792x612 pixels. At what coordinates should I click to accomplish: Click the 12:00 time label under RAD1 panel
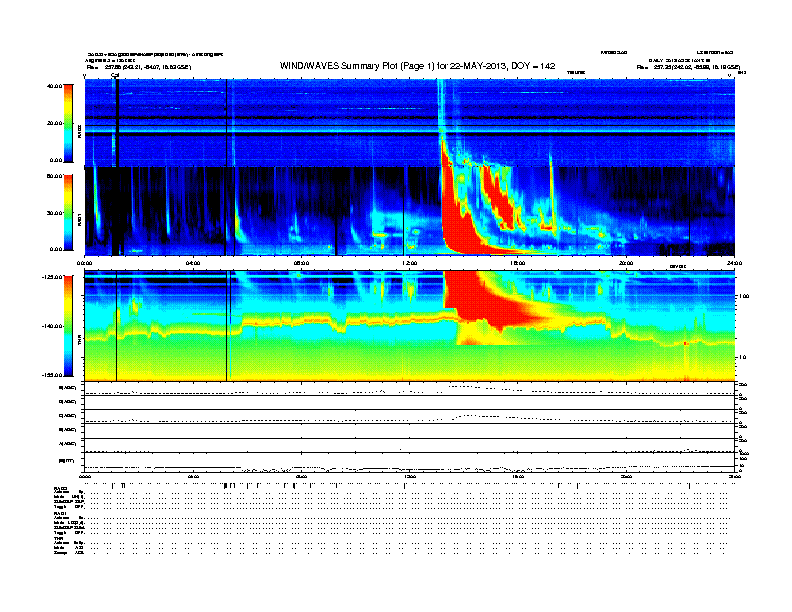pyautogui.click(x=409, y=263)
